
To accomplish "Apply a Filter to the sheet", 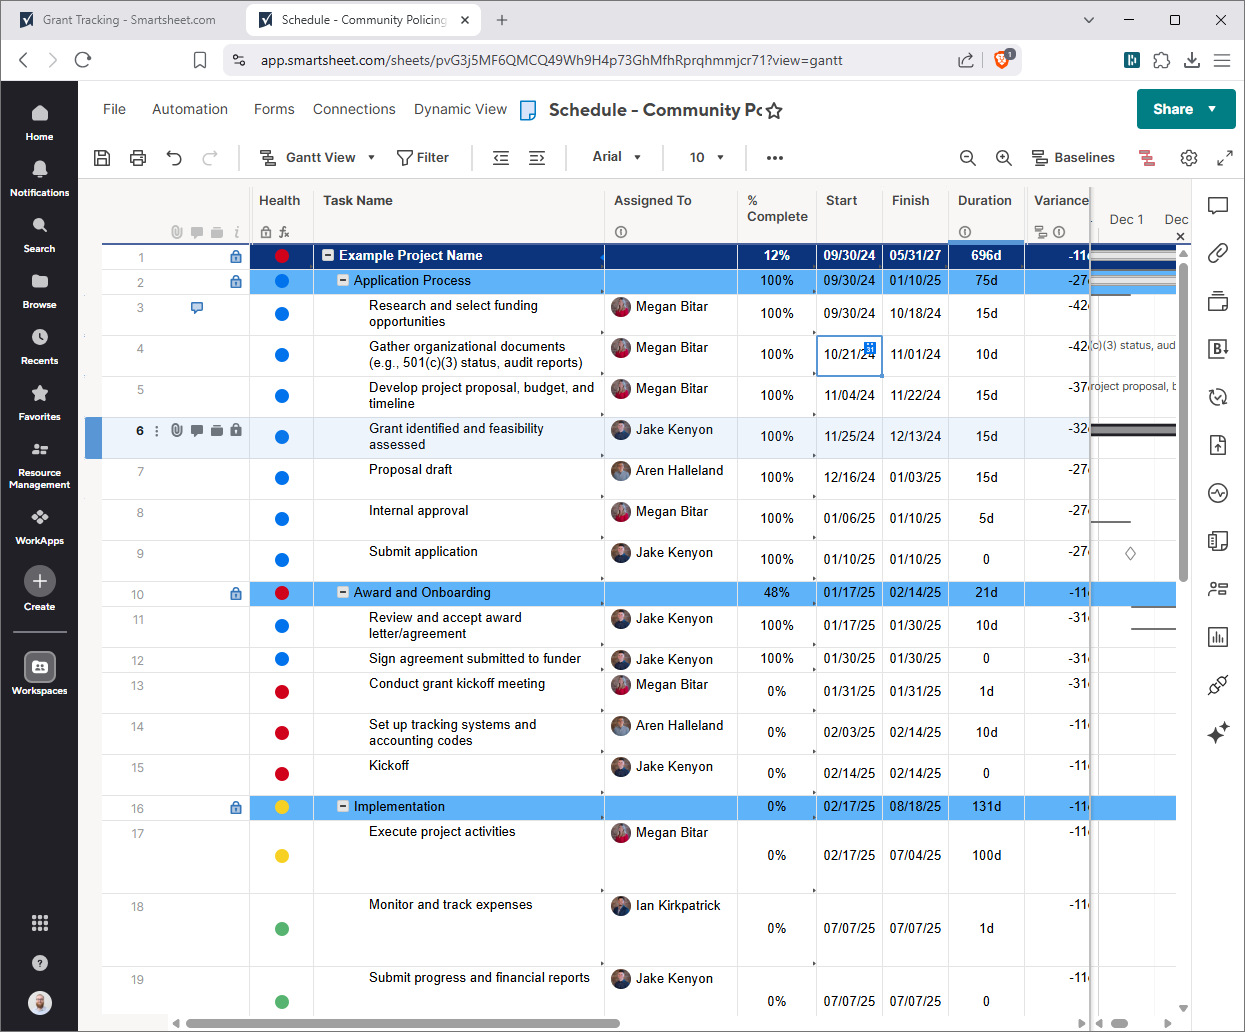I will (423, 157).
